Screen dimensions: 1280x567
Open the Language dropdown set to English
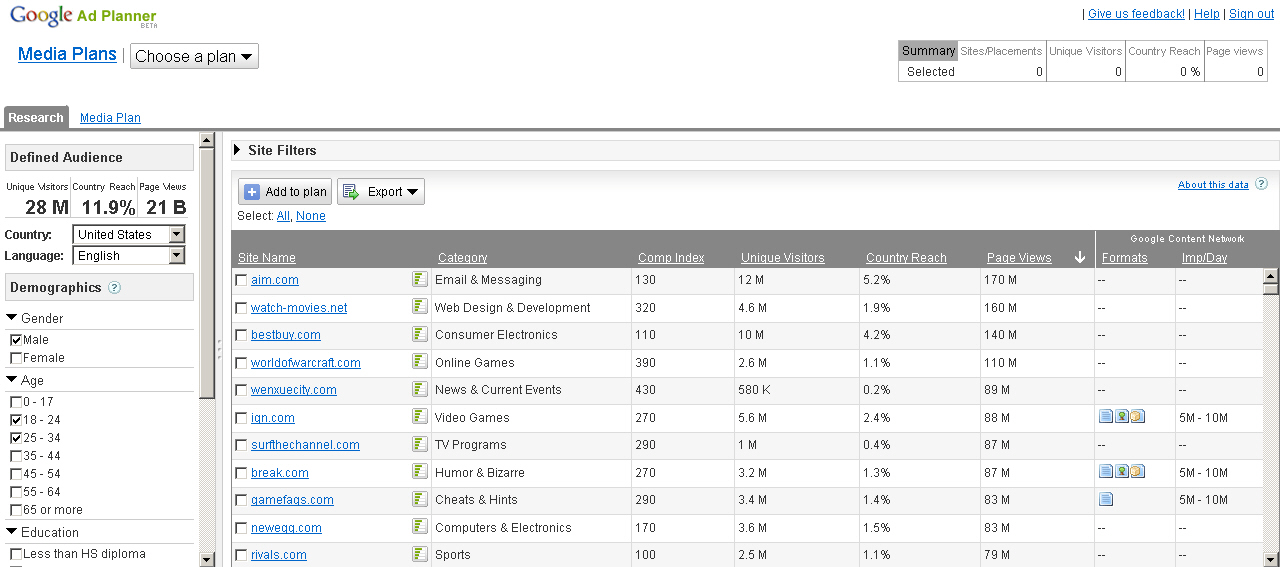[129, 255]
